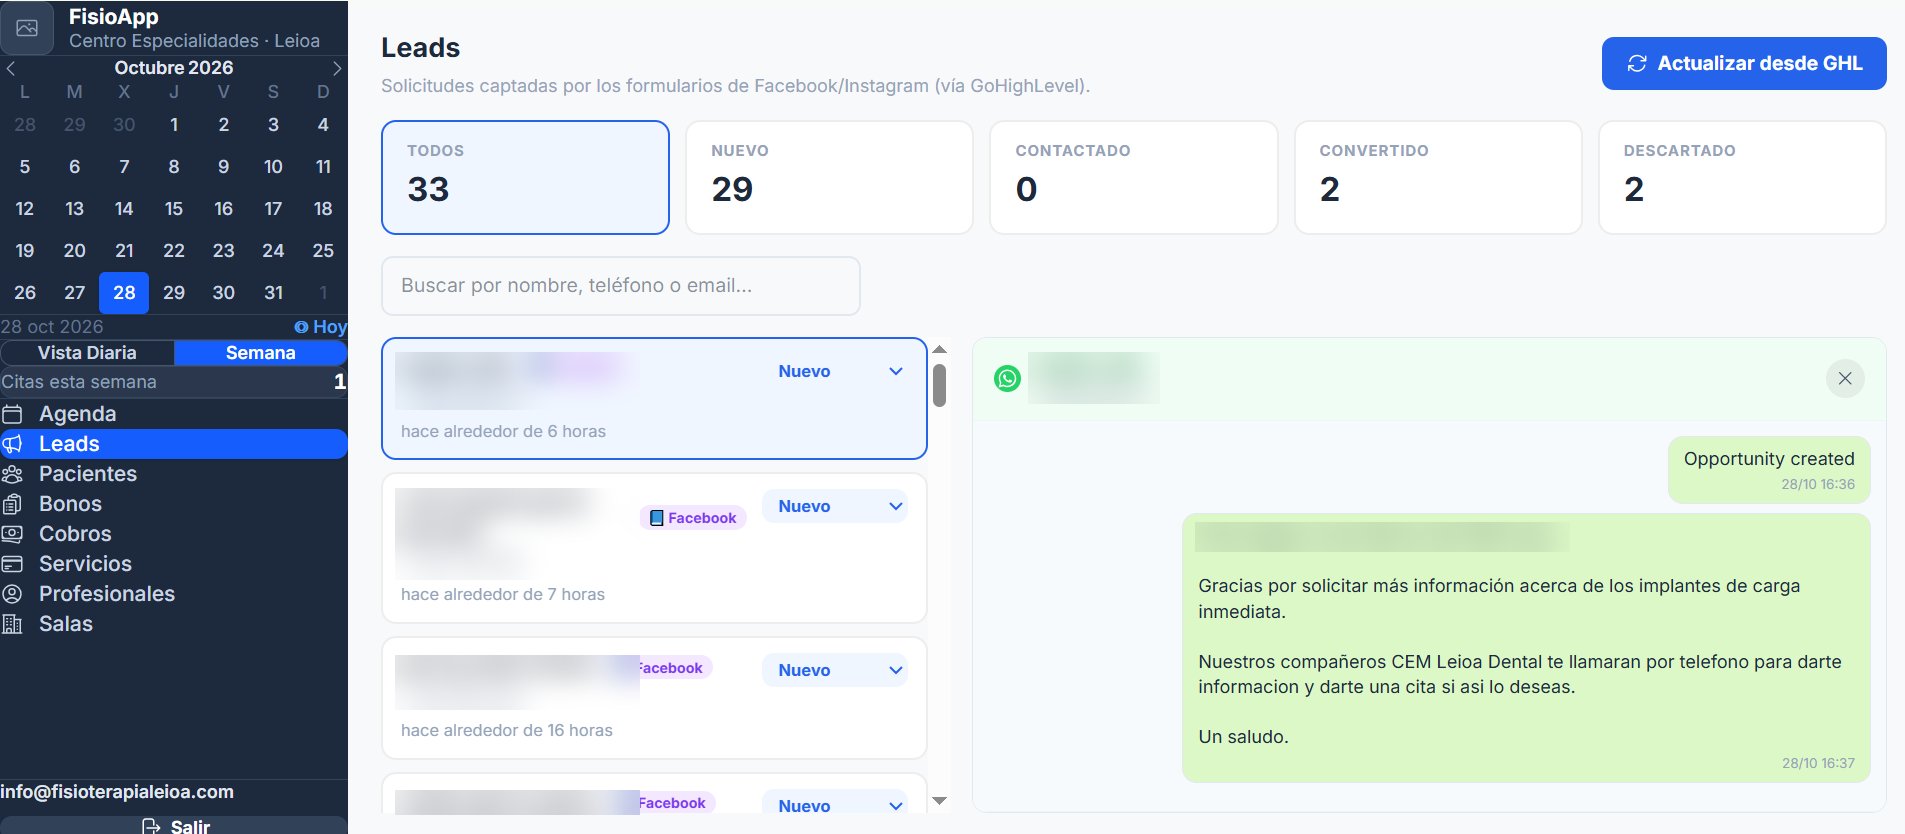Click 'Citas esta semana' counter row
Image resolution: width=1905 pixels, height=834 pixels.
click(x=174, y=382)
